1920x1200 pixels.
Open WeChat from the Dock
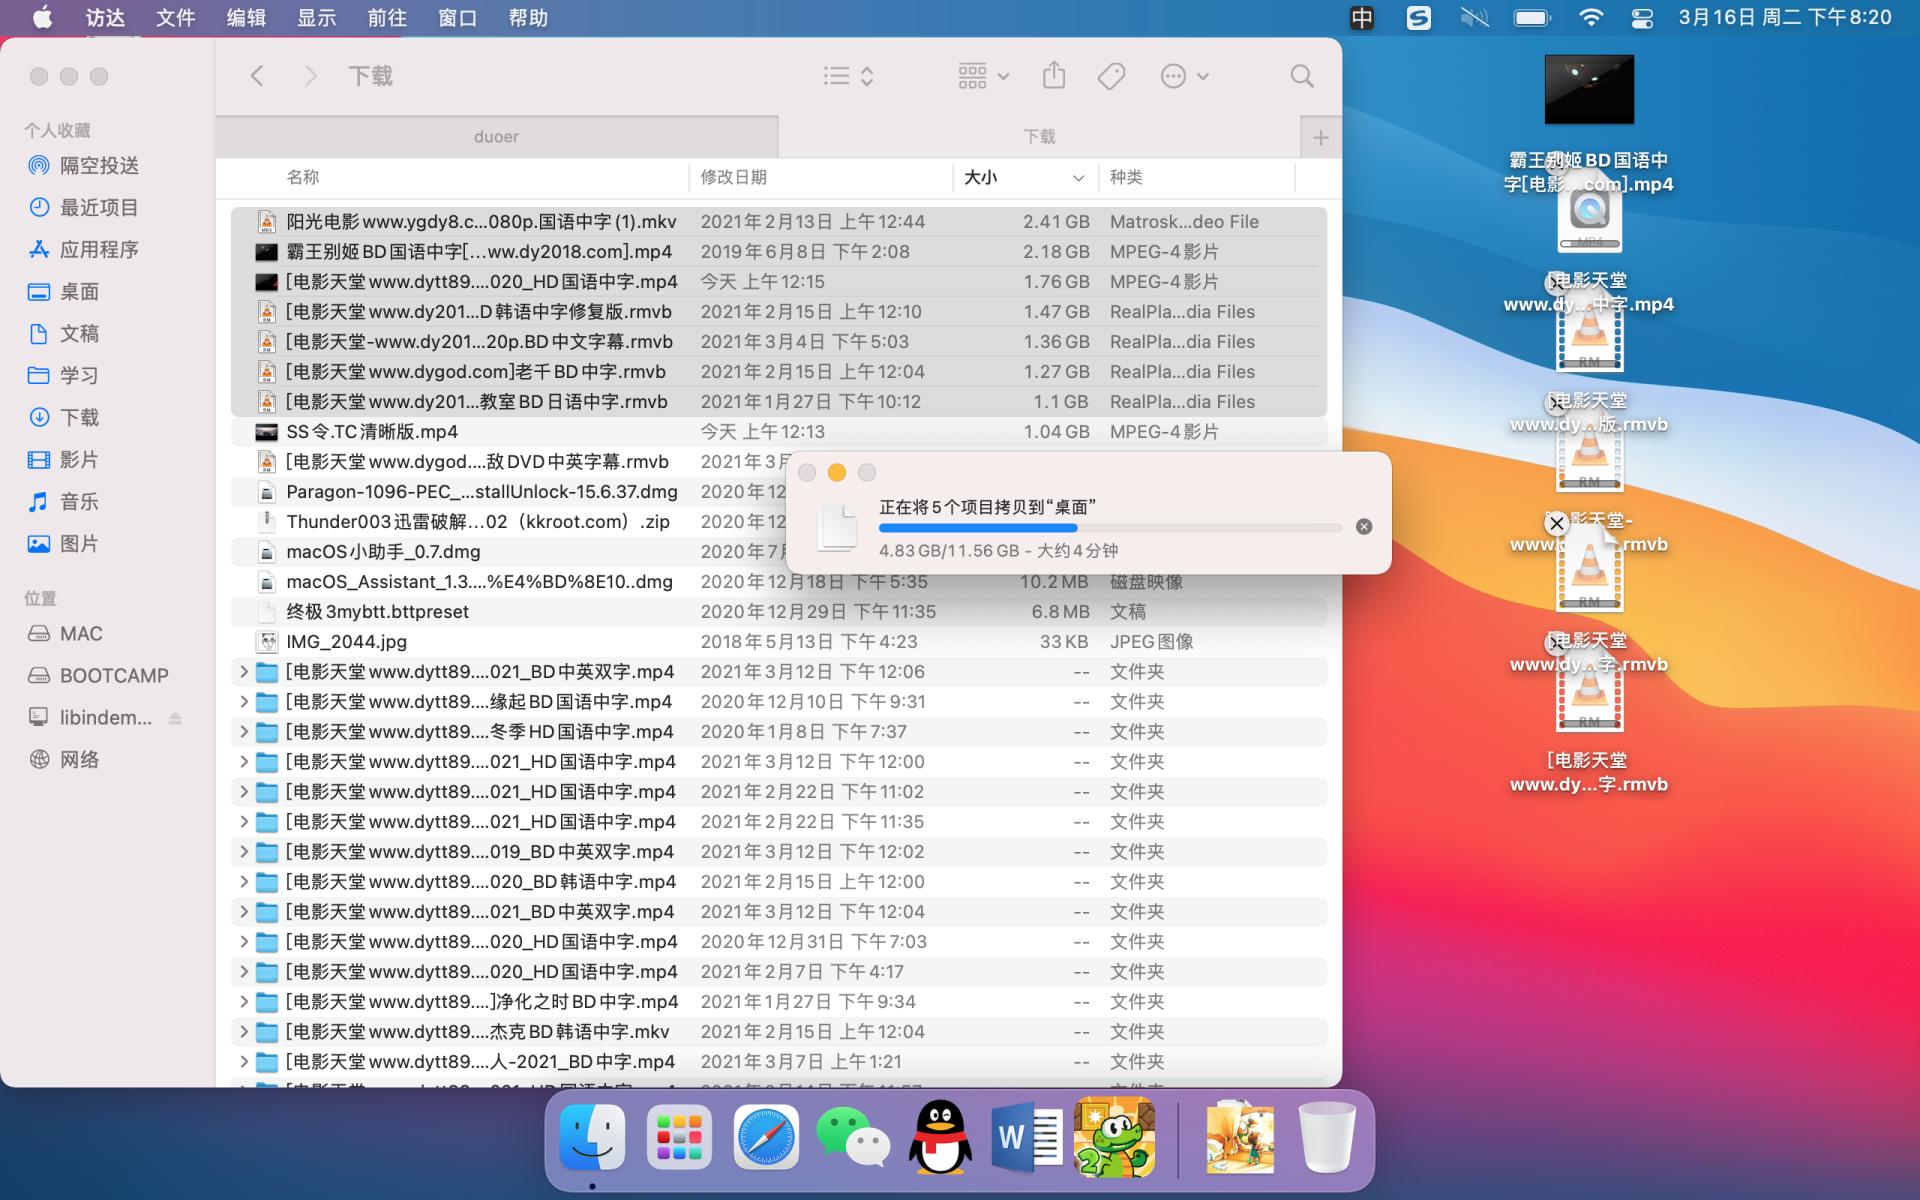(x=855, y=1137)
